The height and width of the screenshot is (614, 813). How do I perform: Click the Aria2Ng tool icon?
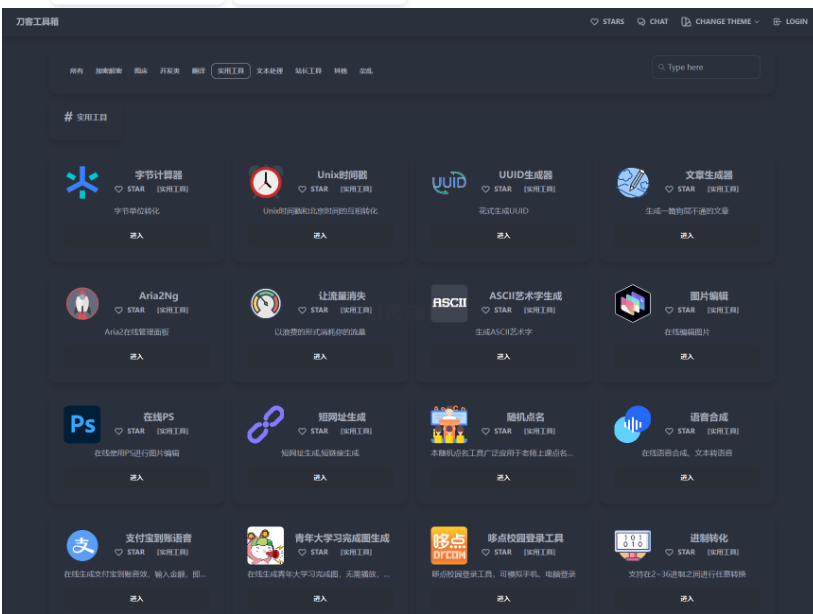click(82, 303)
